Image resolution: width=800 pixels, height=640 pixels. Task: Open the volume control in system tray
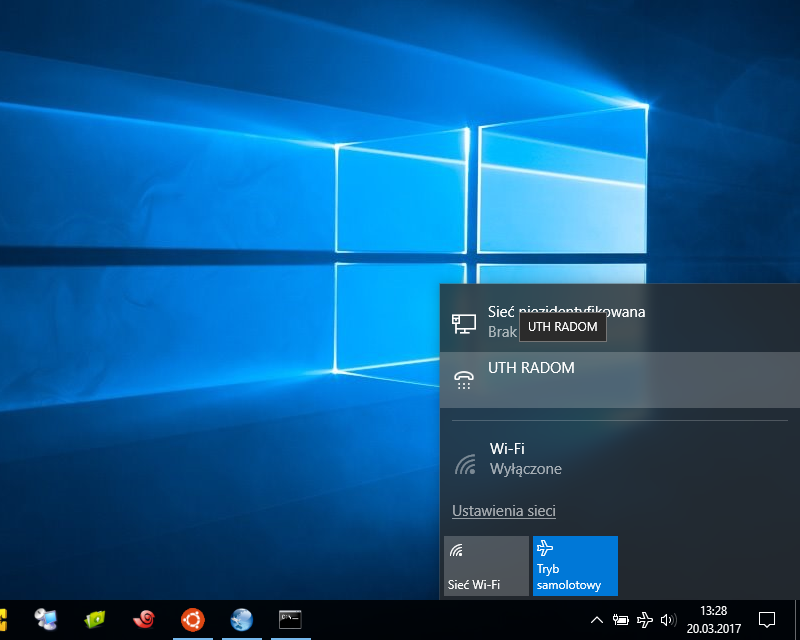tap(668, 620)
